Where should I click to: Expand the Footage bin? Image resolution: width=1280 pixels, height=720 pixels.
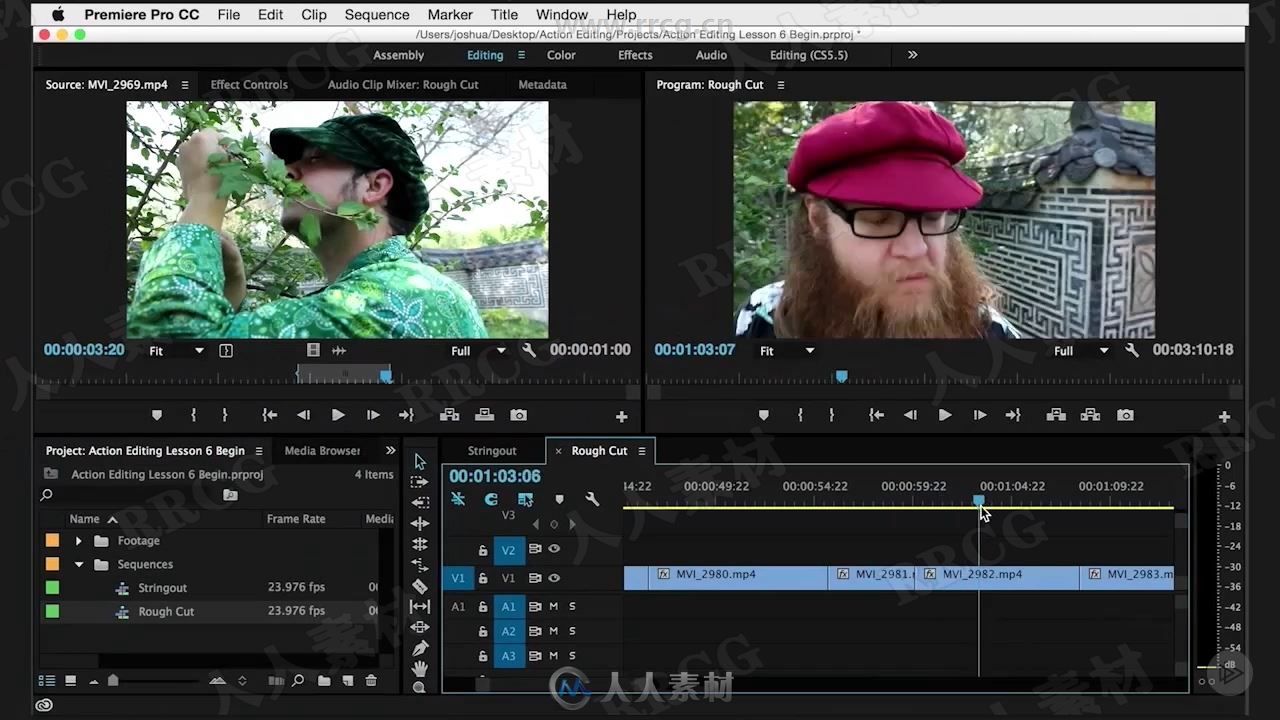click(78, 541)
